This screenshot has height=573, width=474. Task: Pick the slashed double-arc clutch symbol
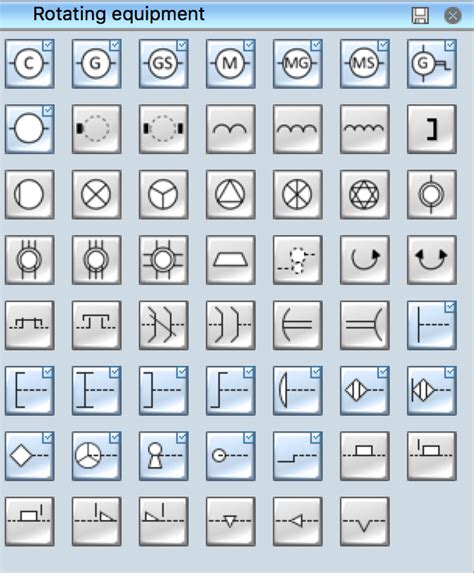click(x=164, y=325)
